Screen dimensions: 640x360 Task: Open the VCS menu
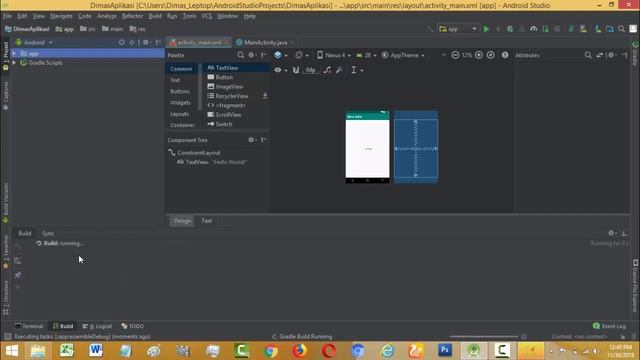pos(207,16)
